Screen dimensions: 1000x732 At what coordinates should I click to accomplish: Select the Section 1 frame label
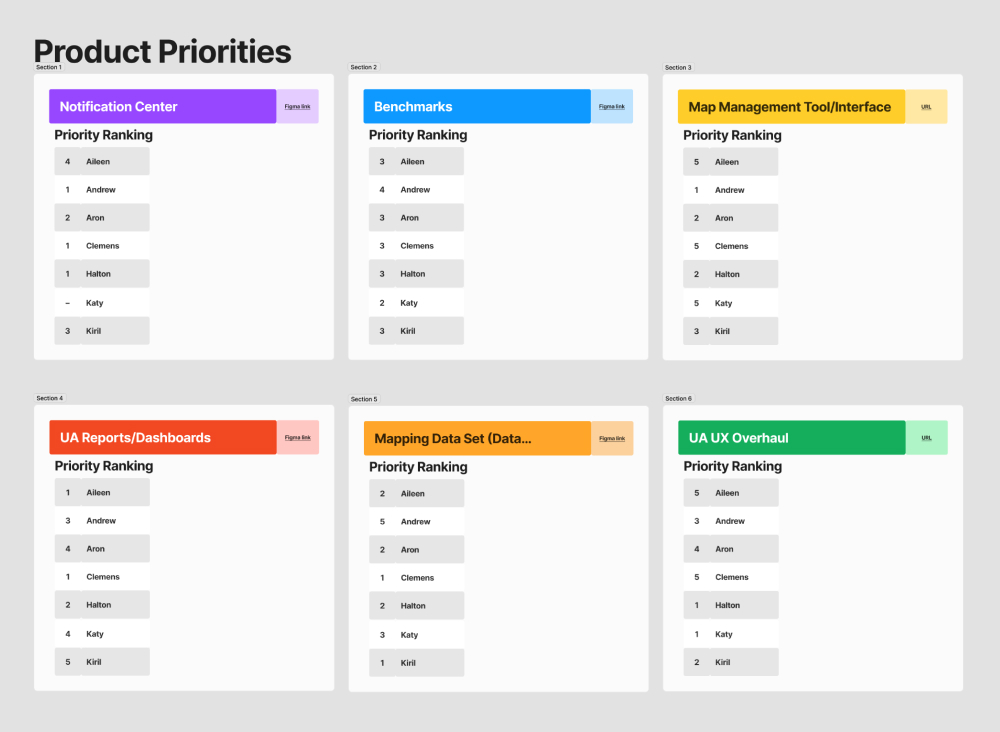49,67
